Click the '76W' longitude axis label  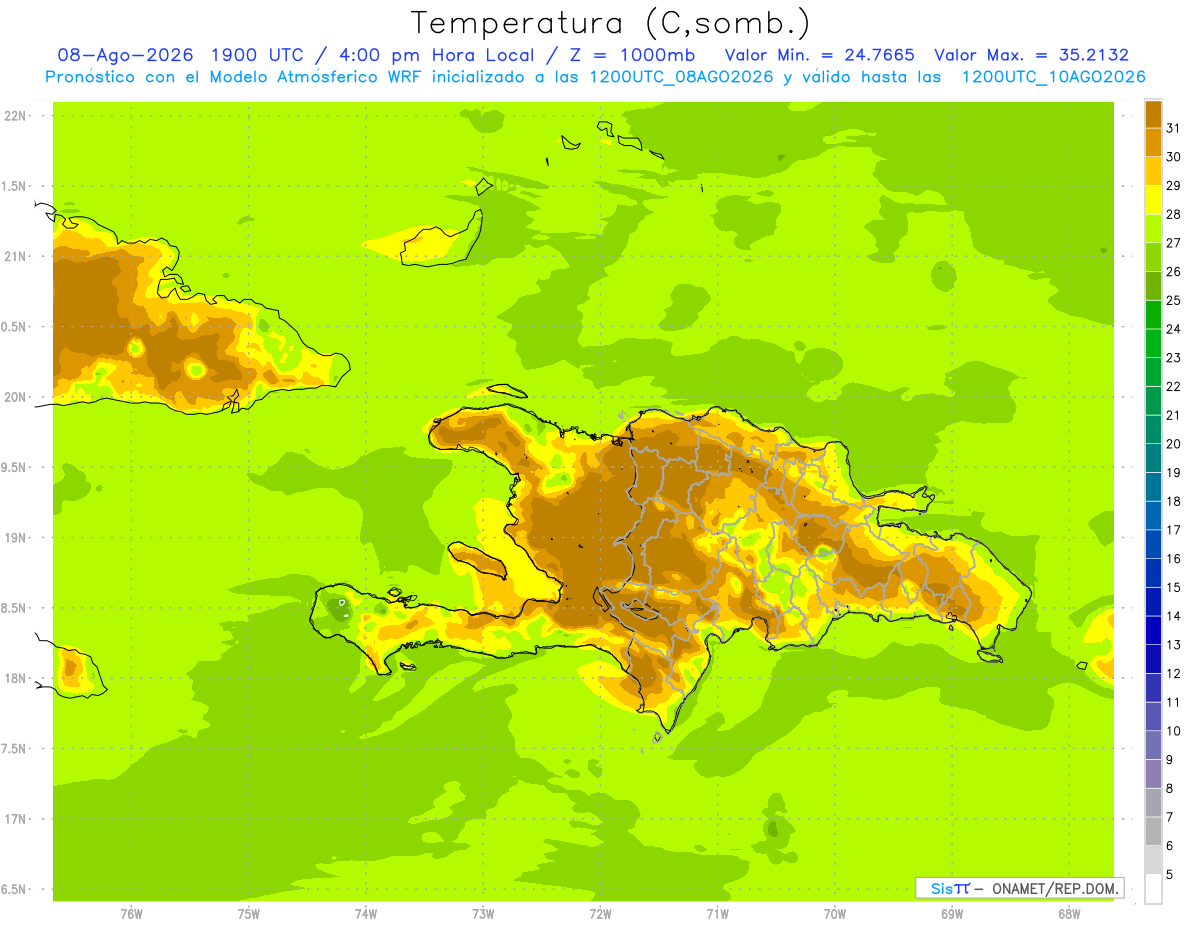click(131, 914)
